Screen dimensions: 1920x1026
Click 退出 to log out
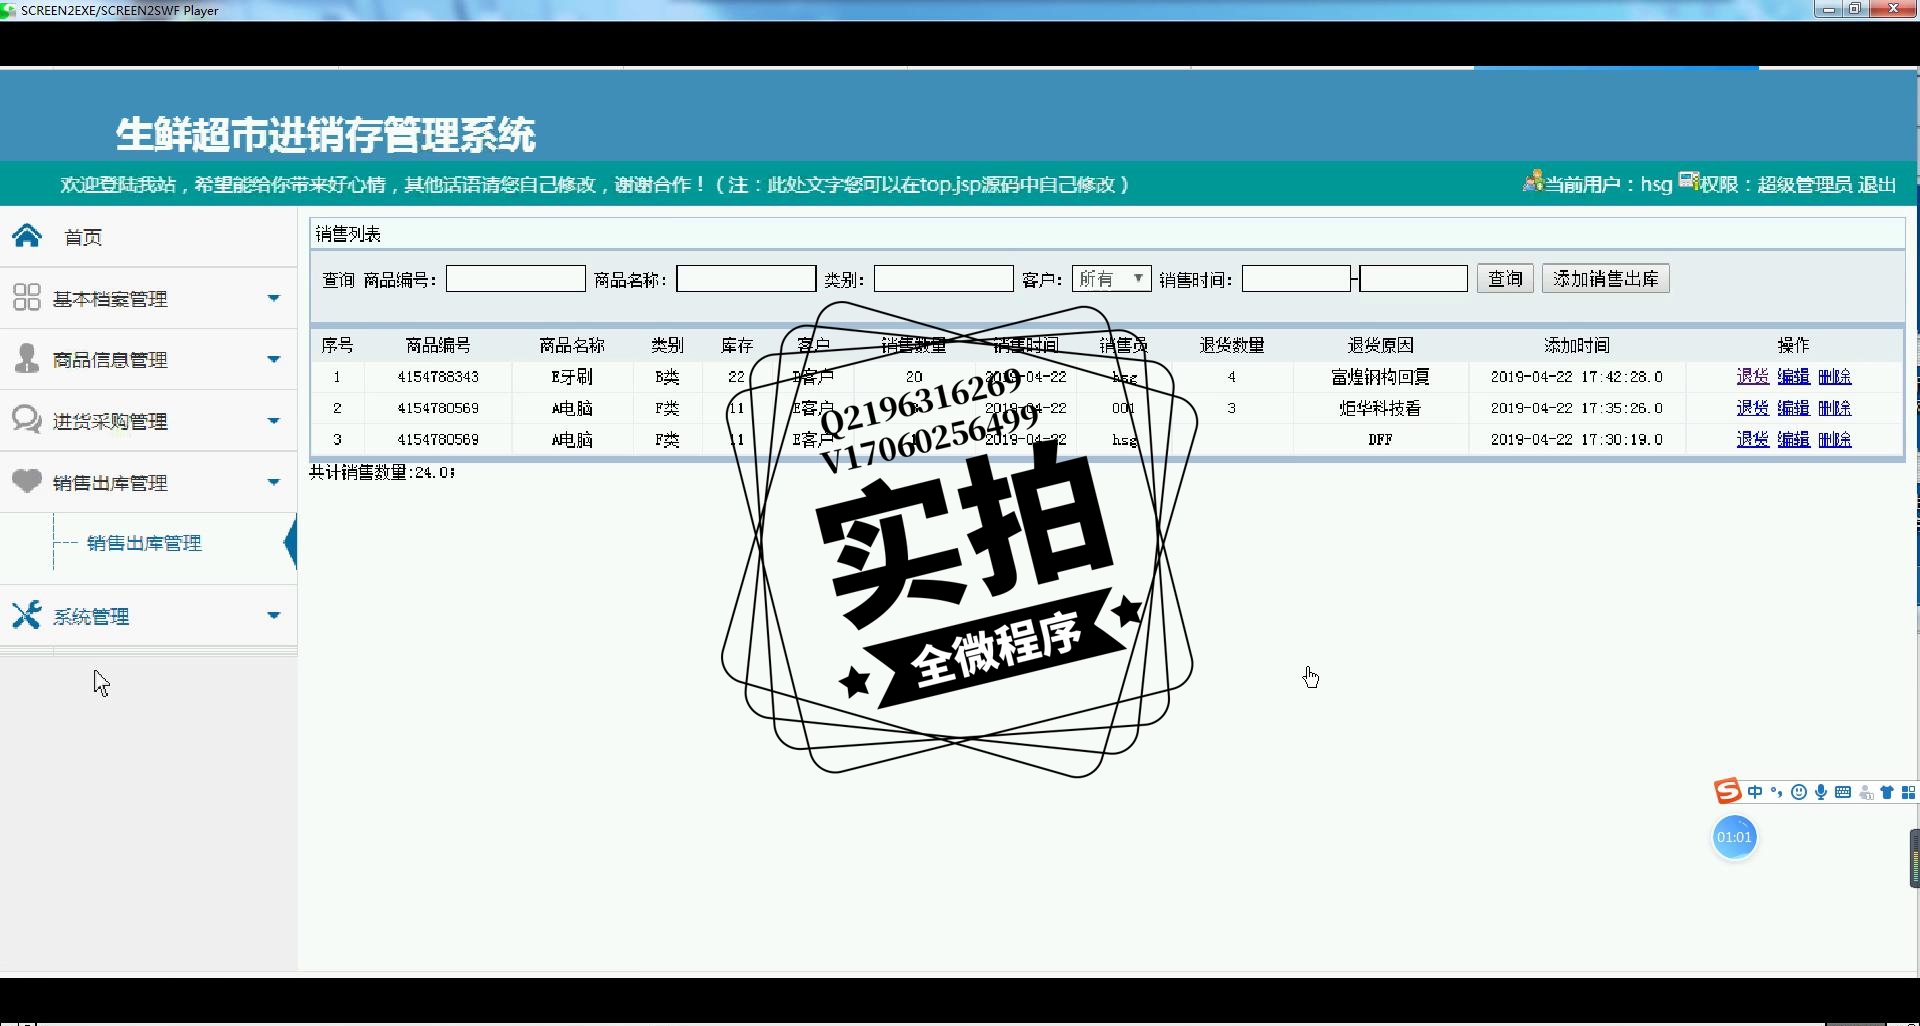point(1877,184)
